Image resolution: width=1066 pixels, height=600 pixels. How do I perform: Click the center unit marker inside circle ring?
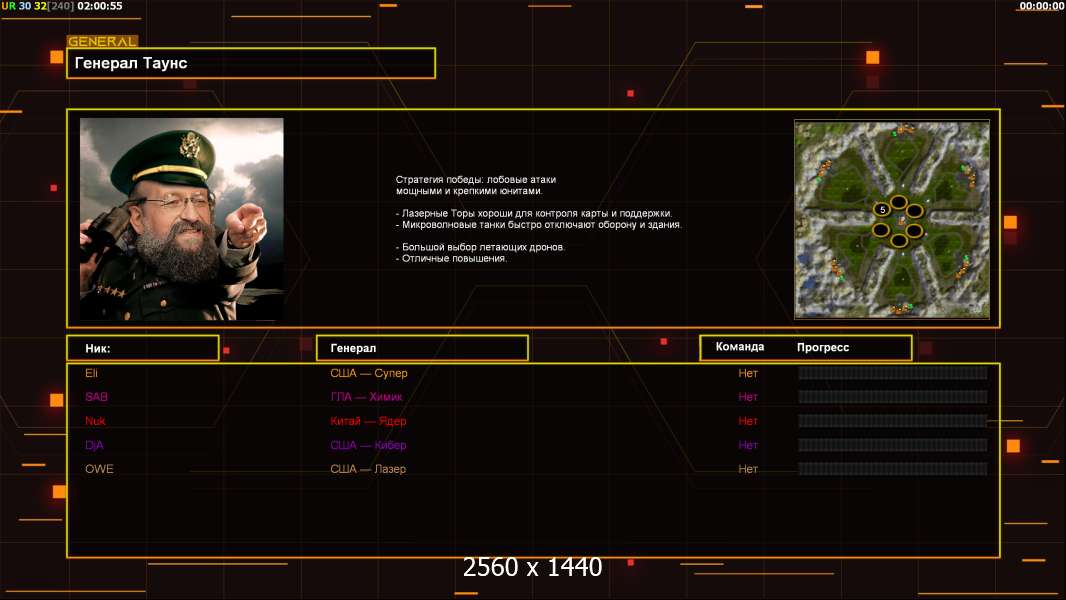coord(899,221)
